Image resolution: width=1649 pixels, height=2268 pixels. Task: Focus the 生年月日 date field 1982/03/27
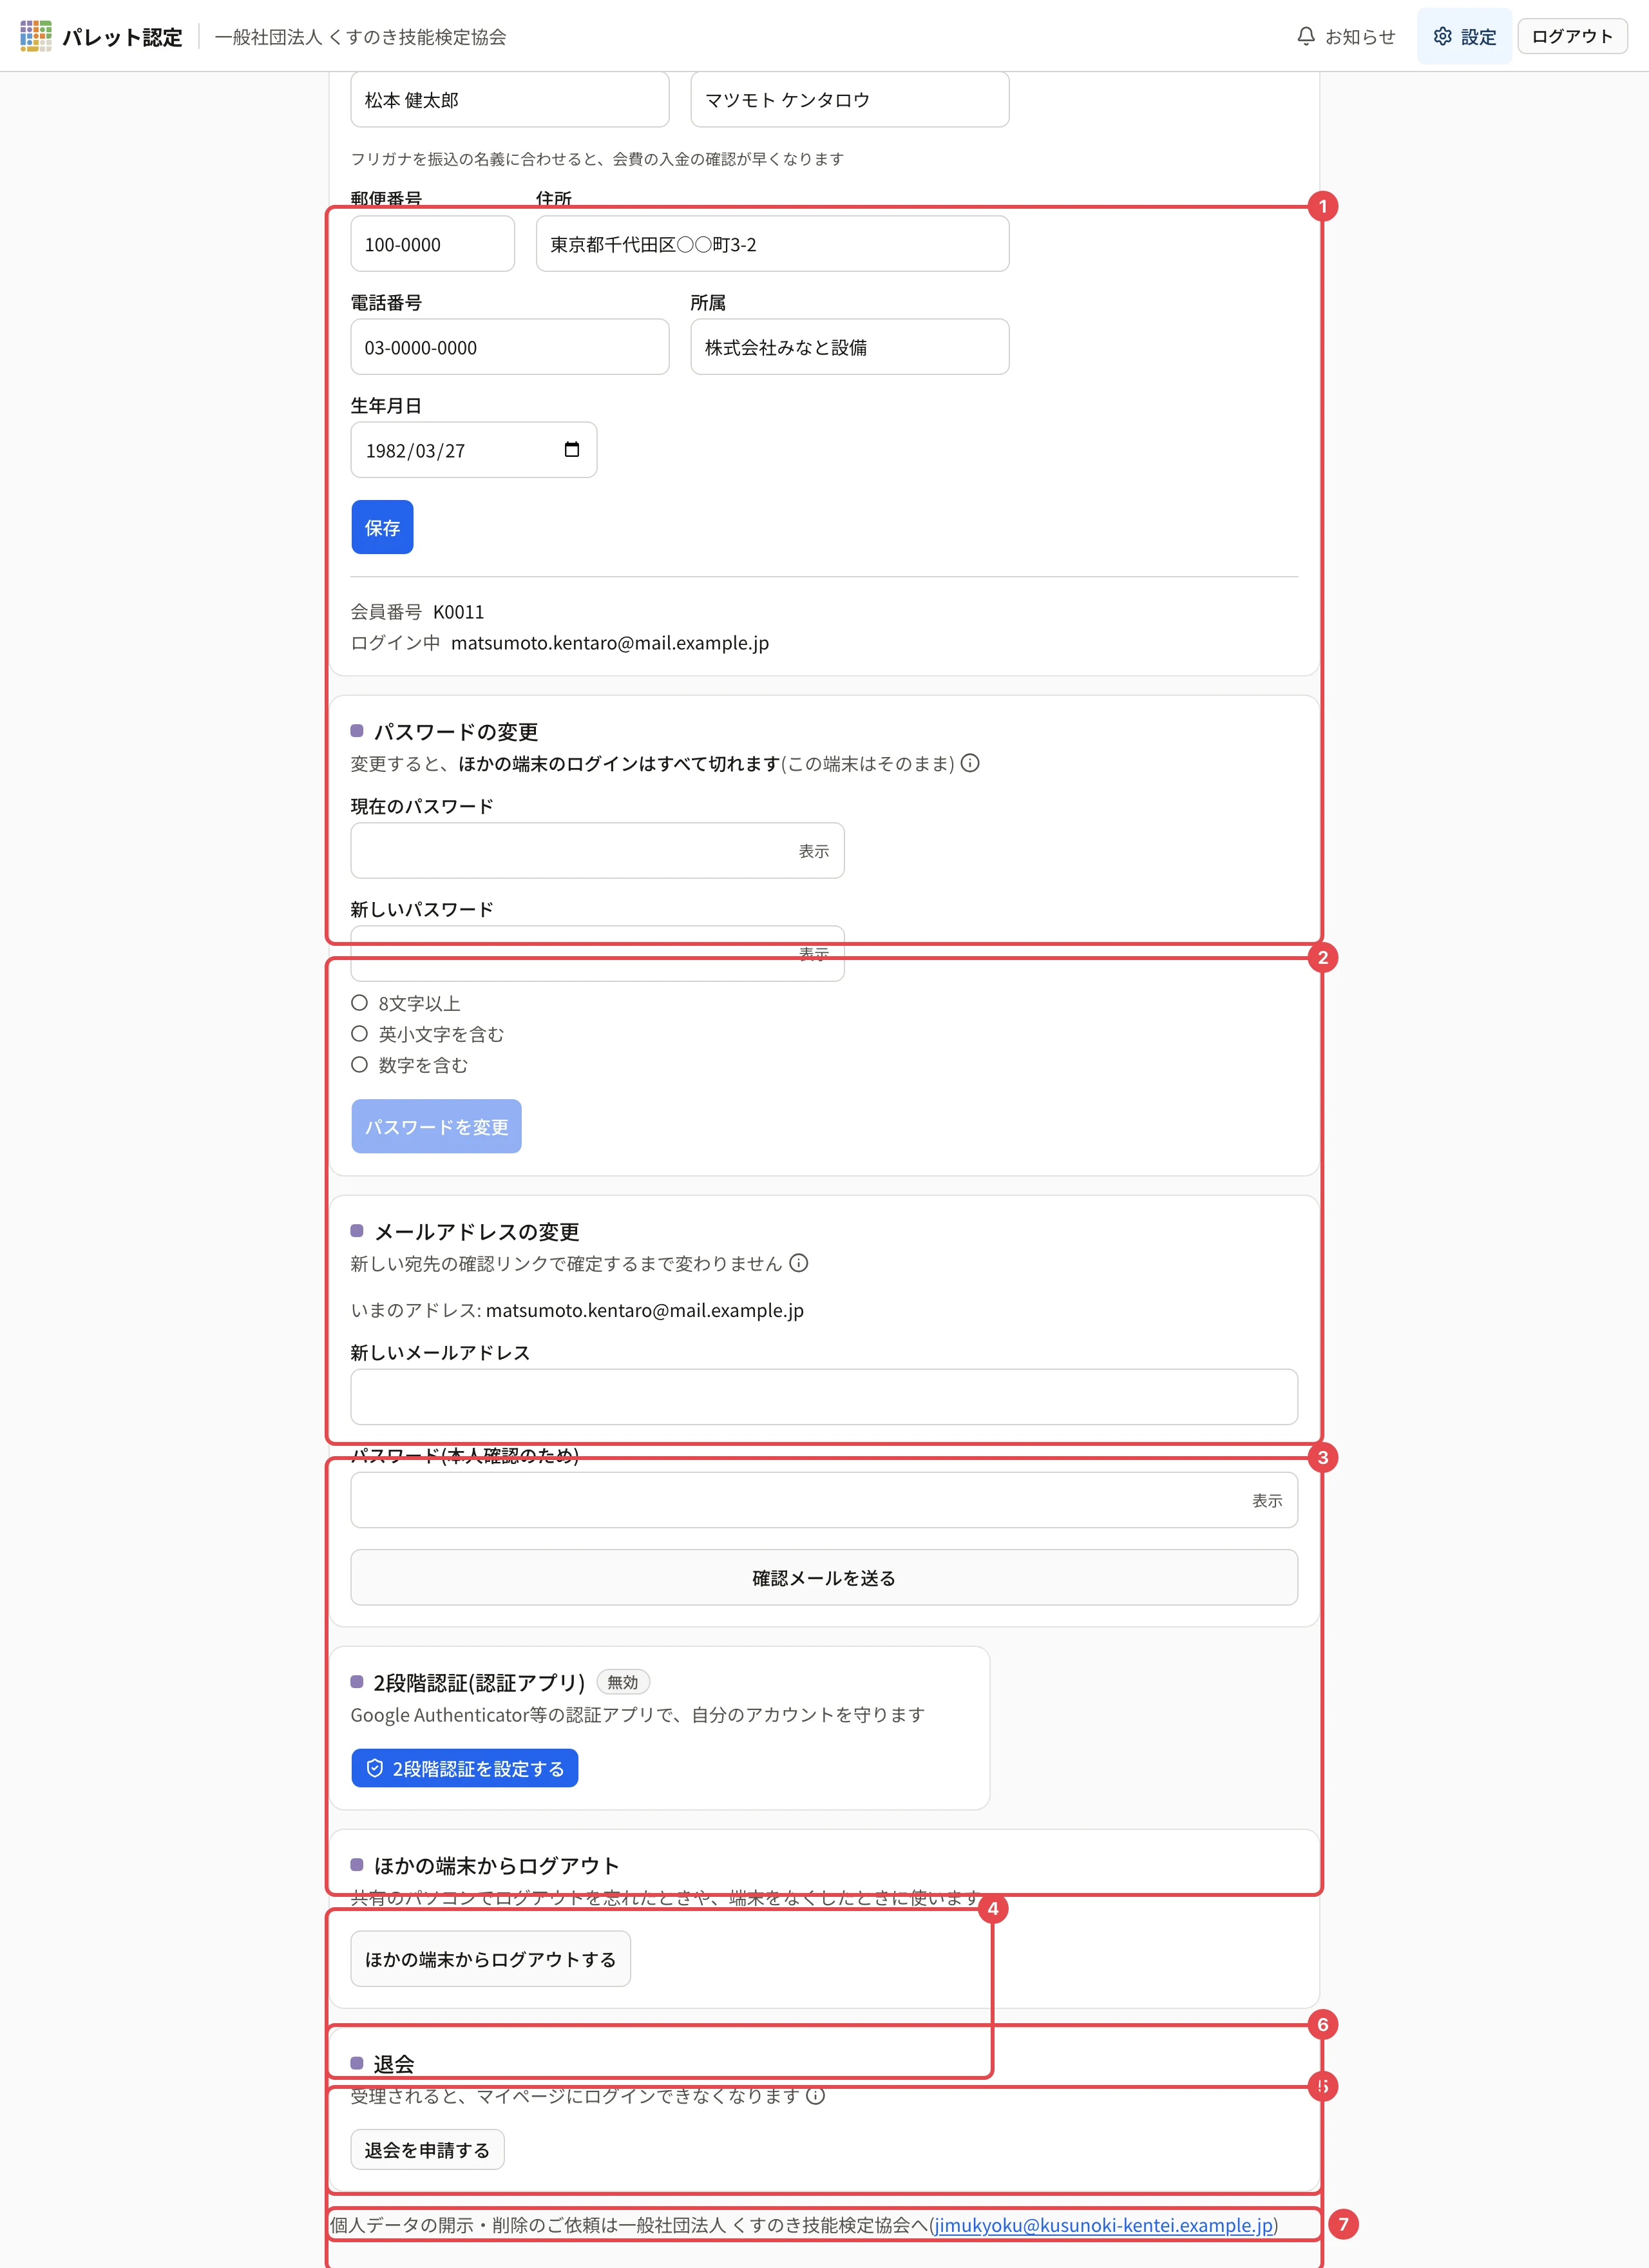click(x=474, y=450)
